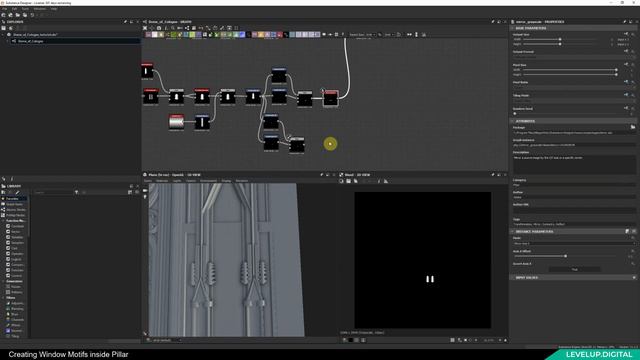This screenshot has width=640, height=360.
Task: Toggle the Invert Axis X True/False button
Action: (x=575, y=269)
